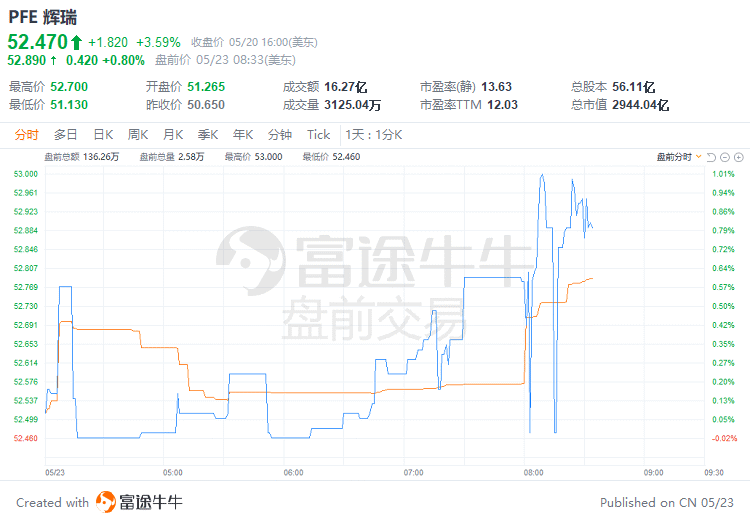Click the -0.02% right axis label
This screenshot has height=523, width=750.
click(724, 438)
